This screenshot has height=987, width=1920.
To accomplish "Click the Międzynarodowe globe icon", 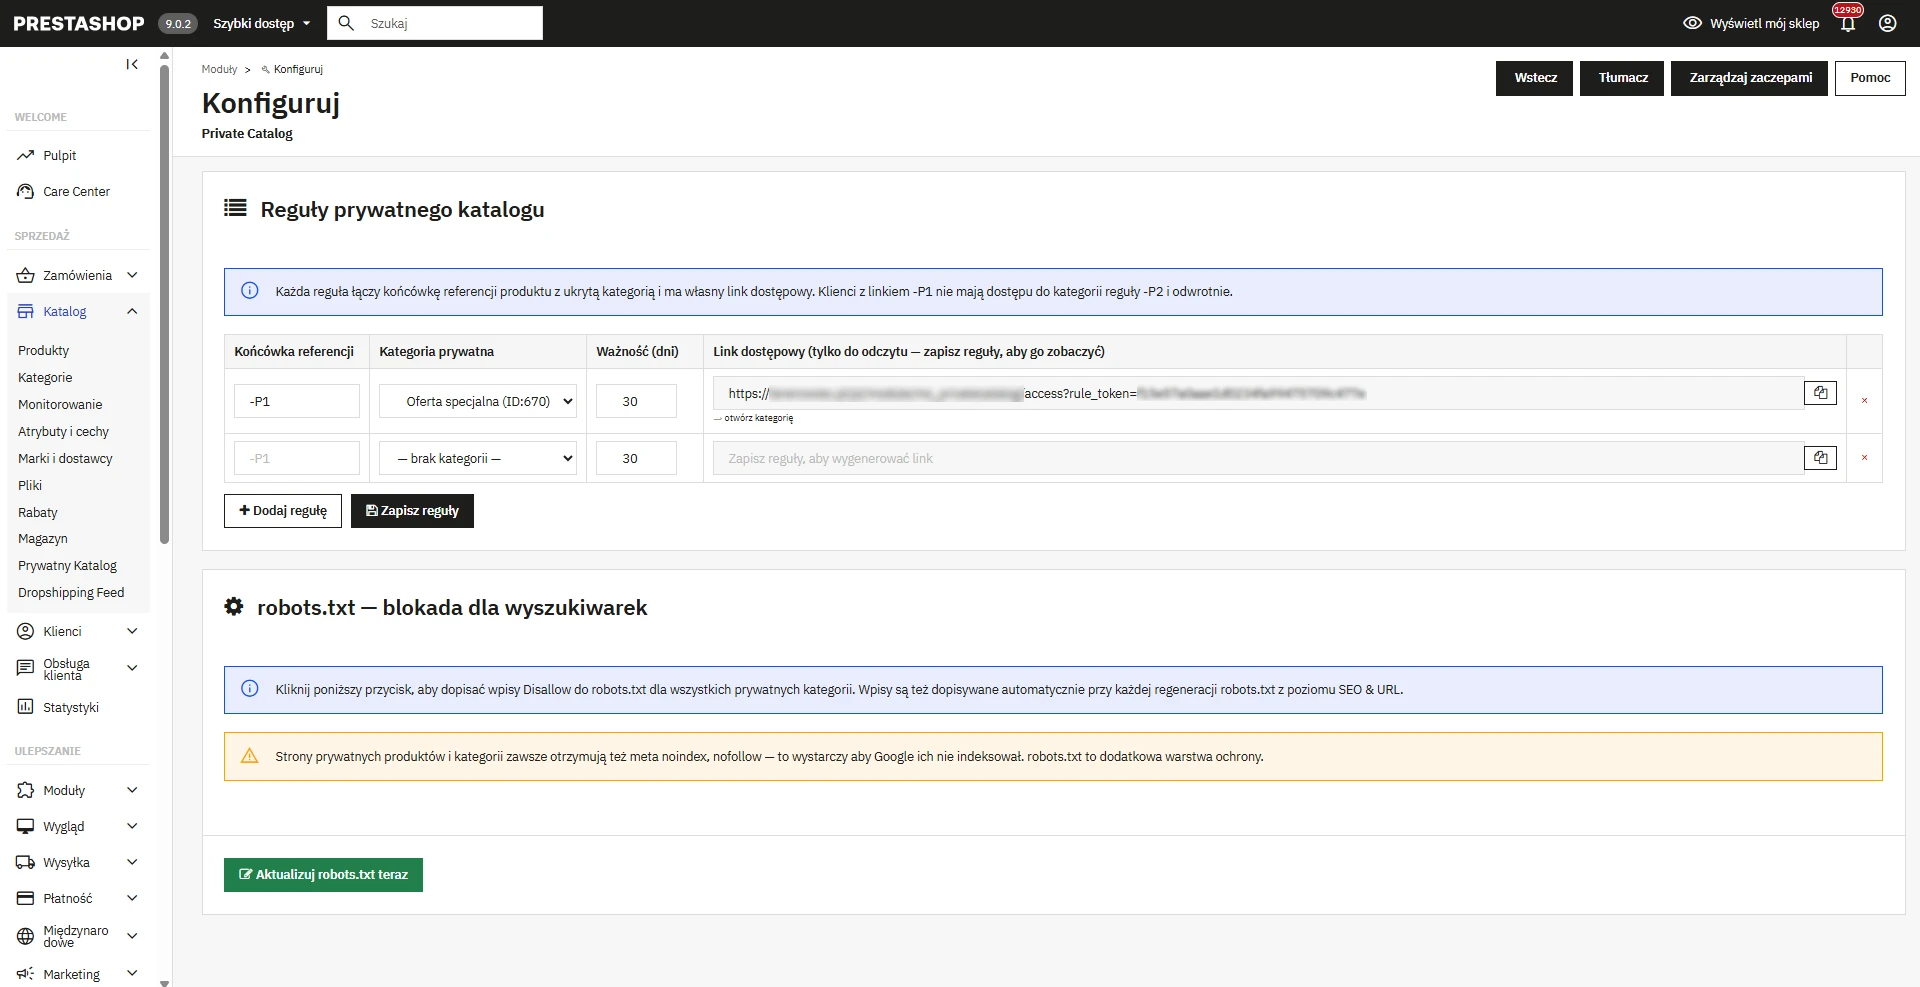I will point(26,936).
